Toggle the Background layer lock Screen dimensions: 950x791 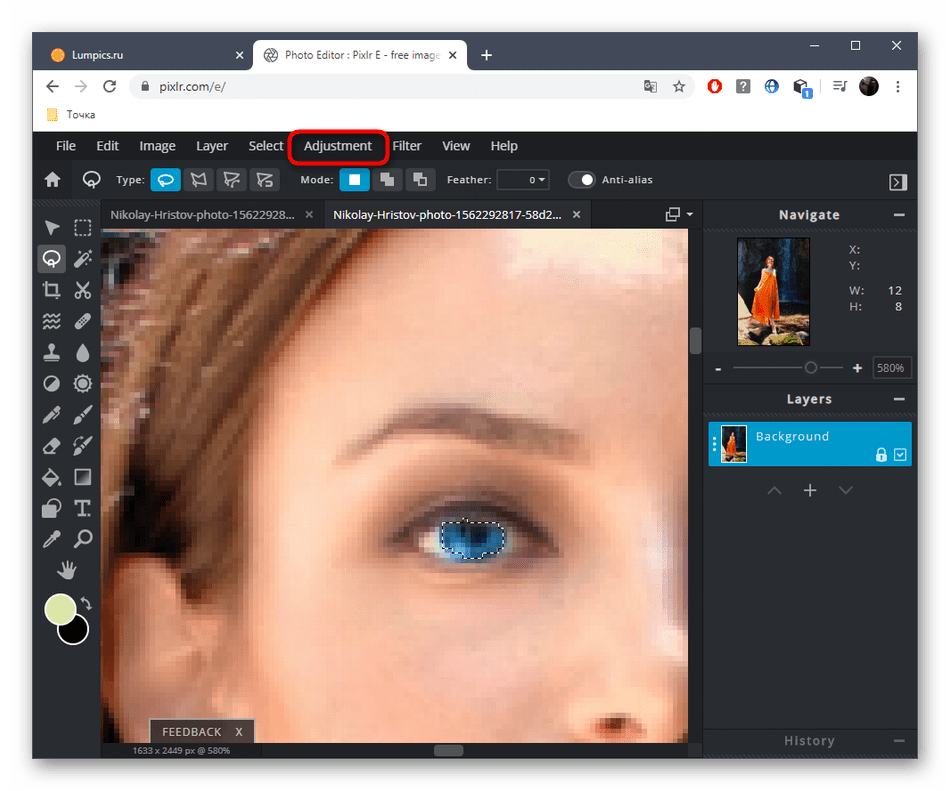click(881, 455)
